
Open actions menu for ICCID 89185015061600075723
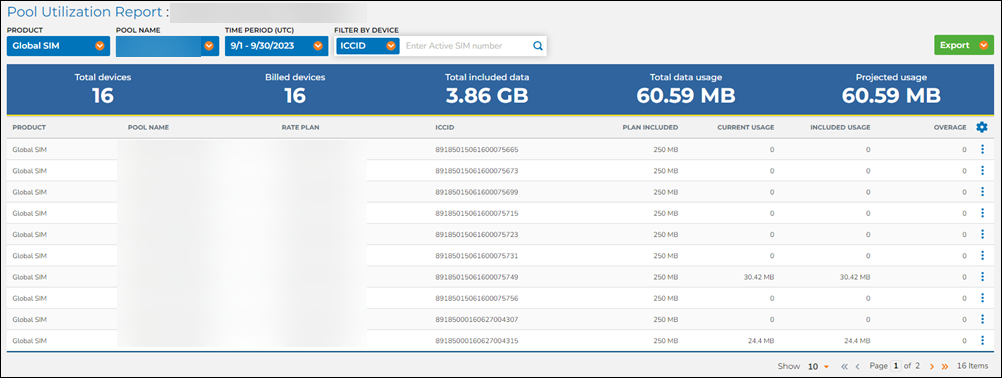pos(982,234)
